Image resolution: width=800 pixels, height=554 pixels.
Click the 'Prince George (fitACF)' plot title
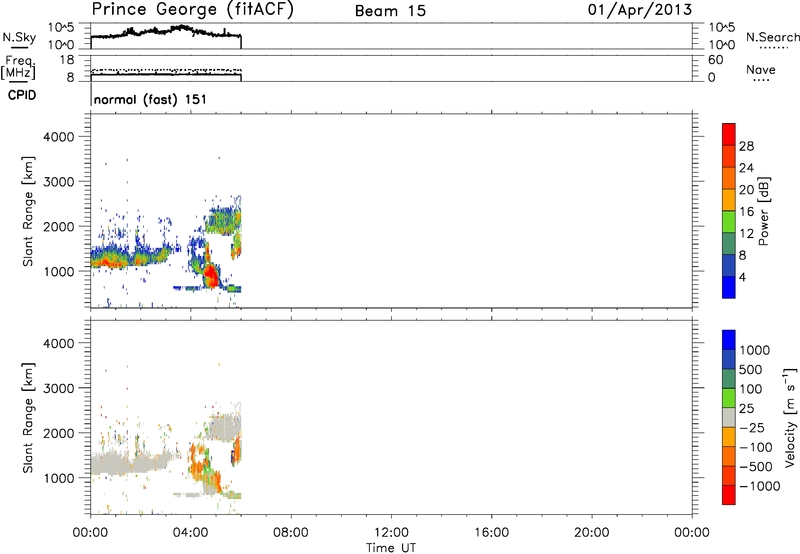click(x=193, y=10)
